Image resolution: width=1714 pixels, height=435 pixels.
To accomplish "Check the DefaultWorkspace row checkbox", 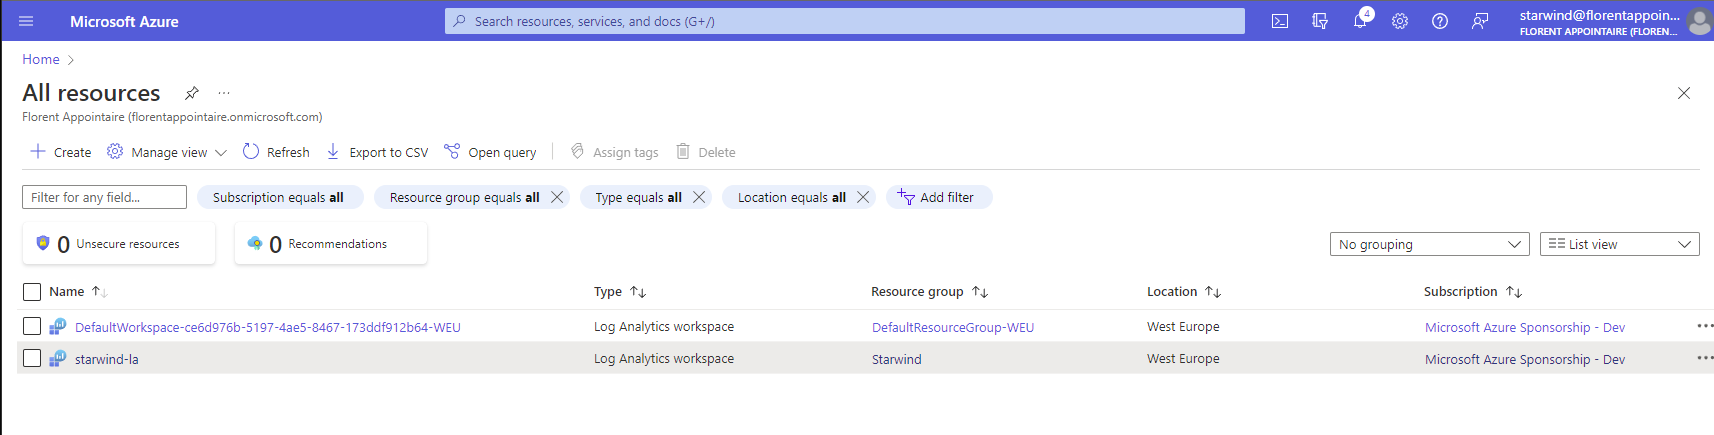I will (x=32, y=326).
